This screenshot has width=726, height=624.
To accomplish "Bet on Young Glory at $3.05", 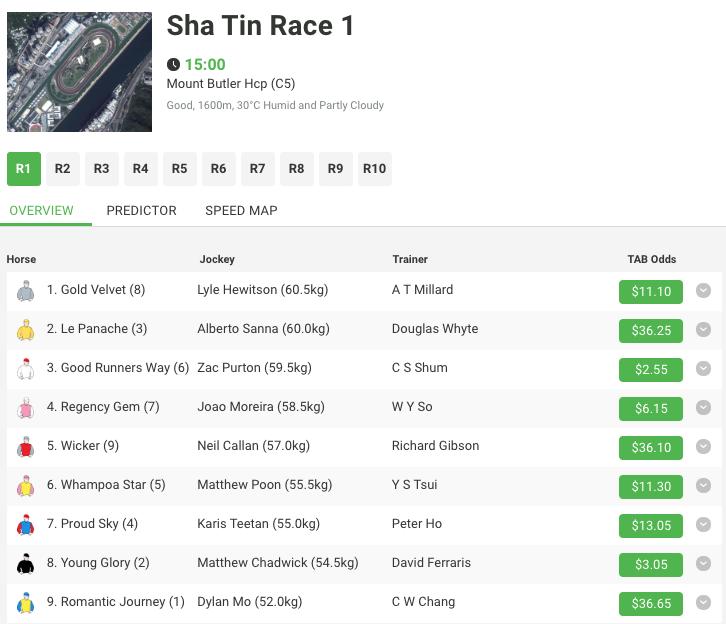I will click(651, 565).
